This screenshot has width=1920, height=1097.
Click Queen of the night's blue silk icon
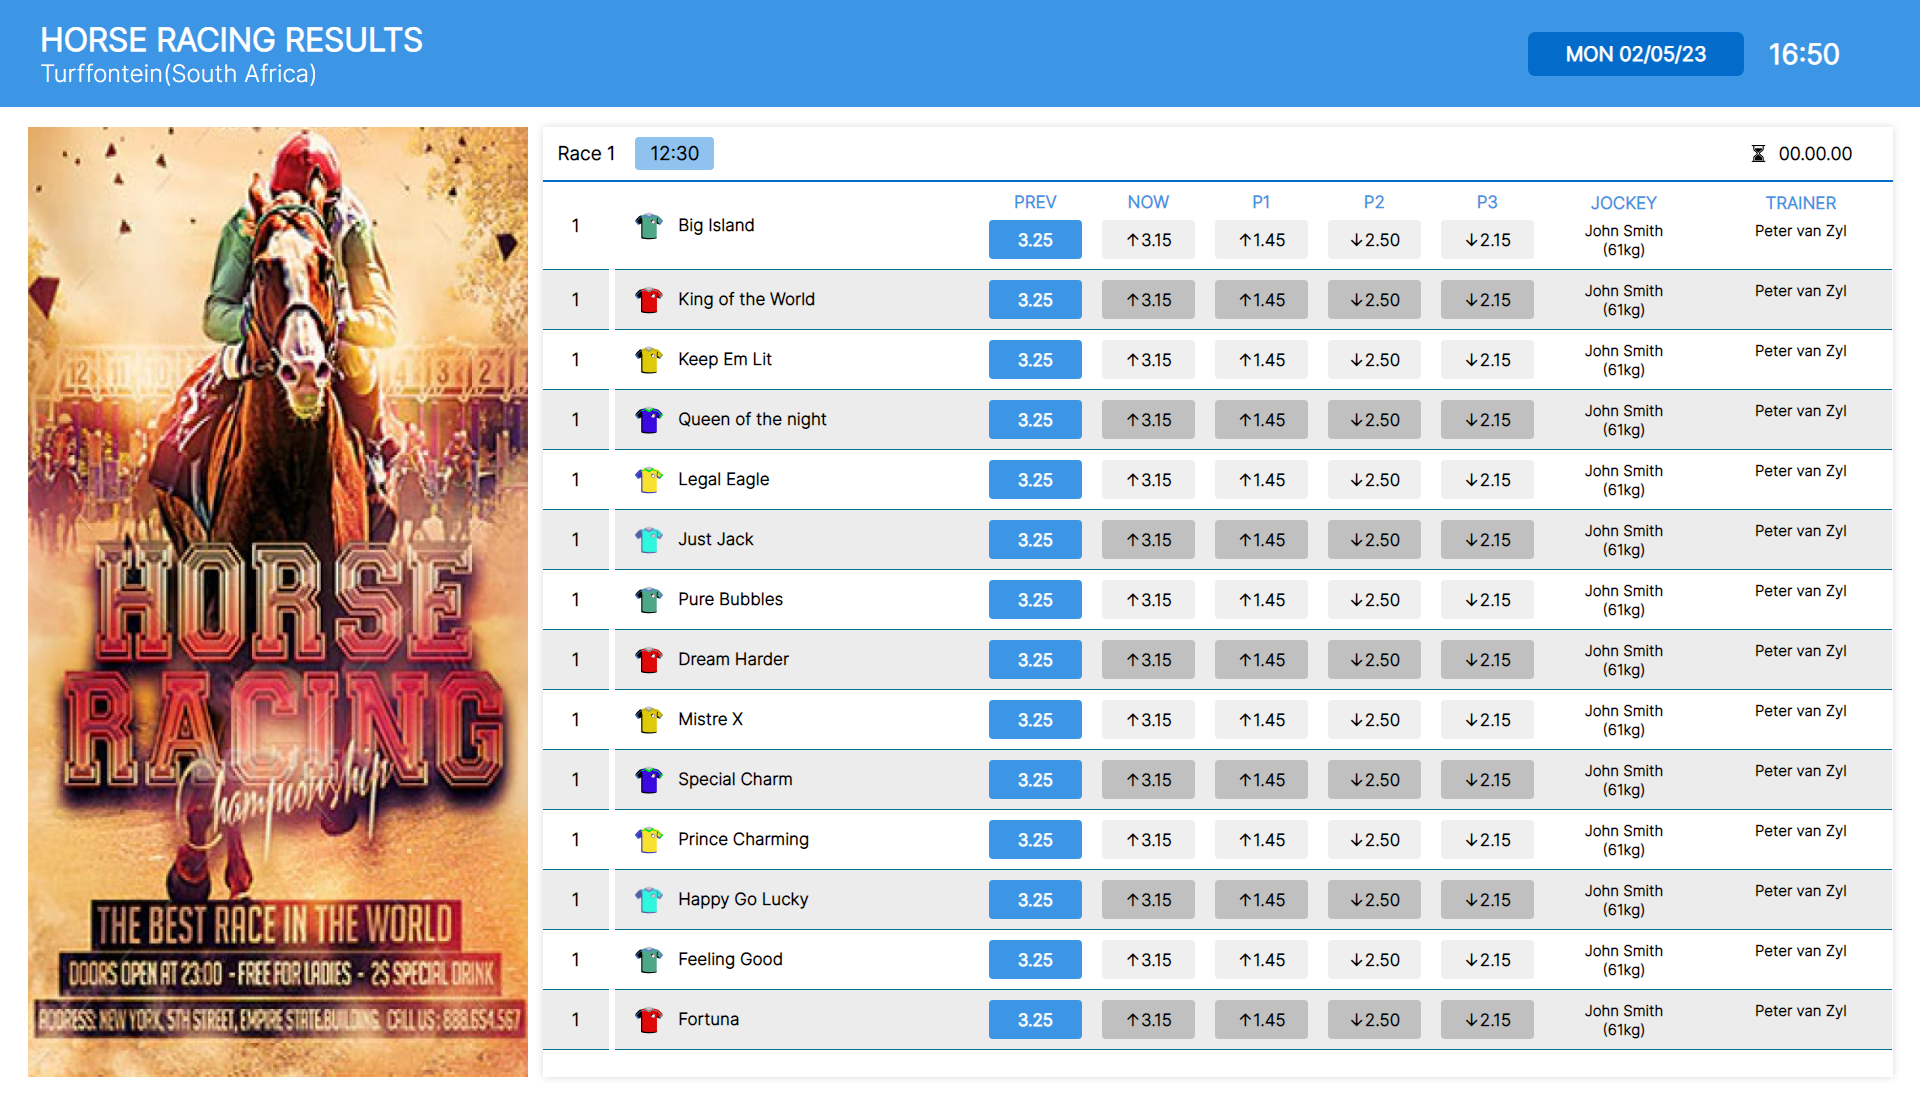(x=649, y=420)
